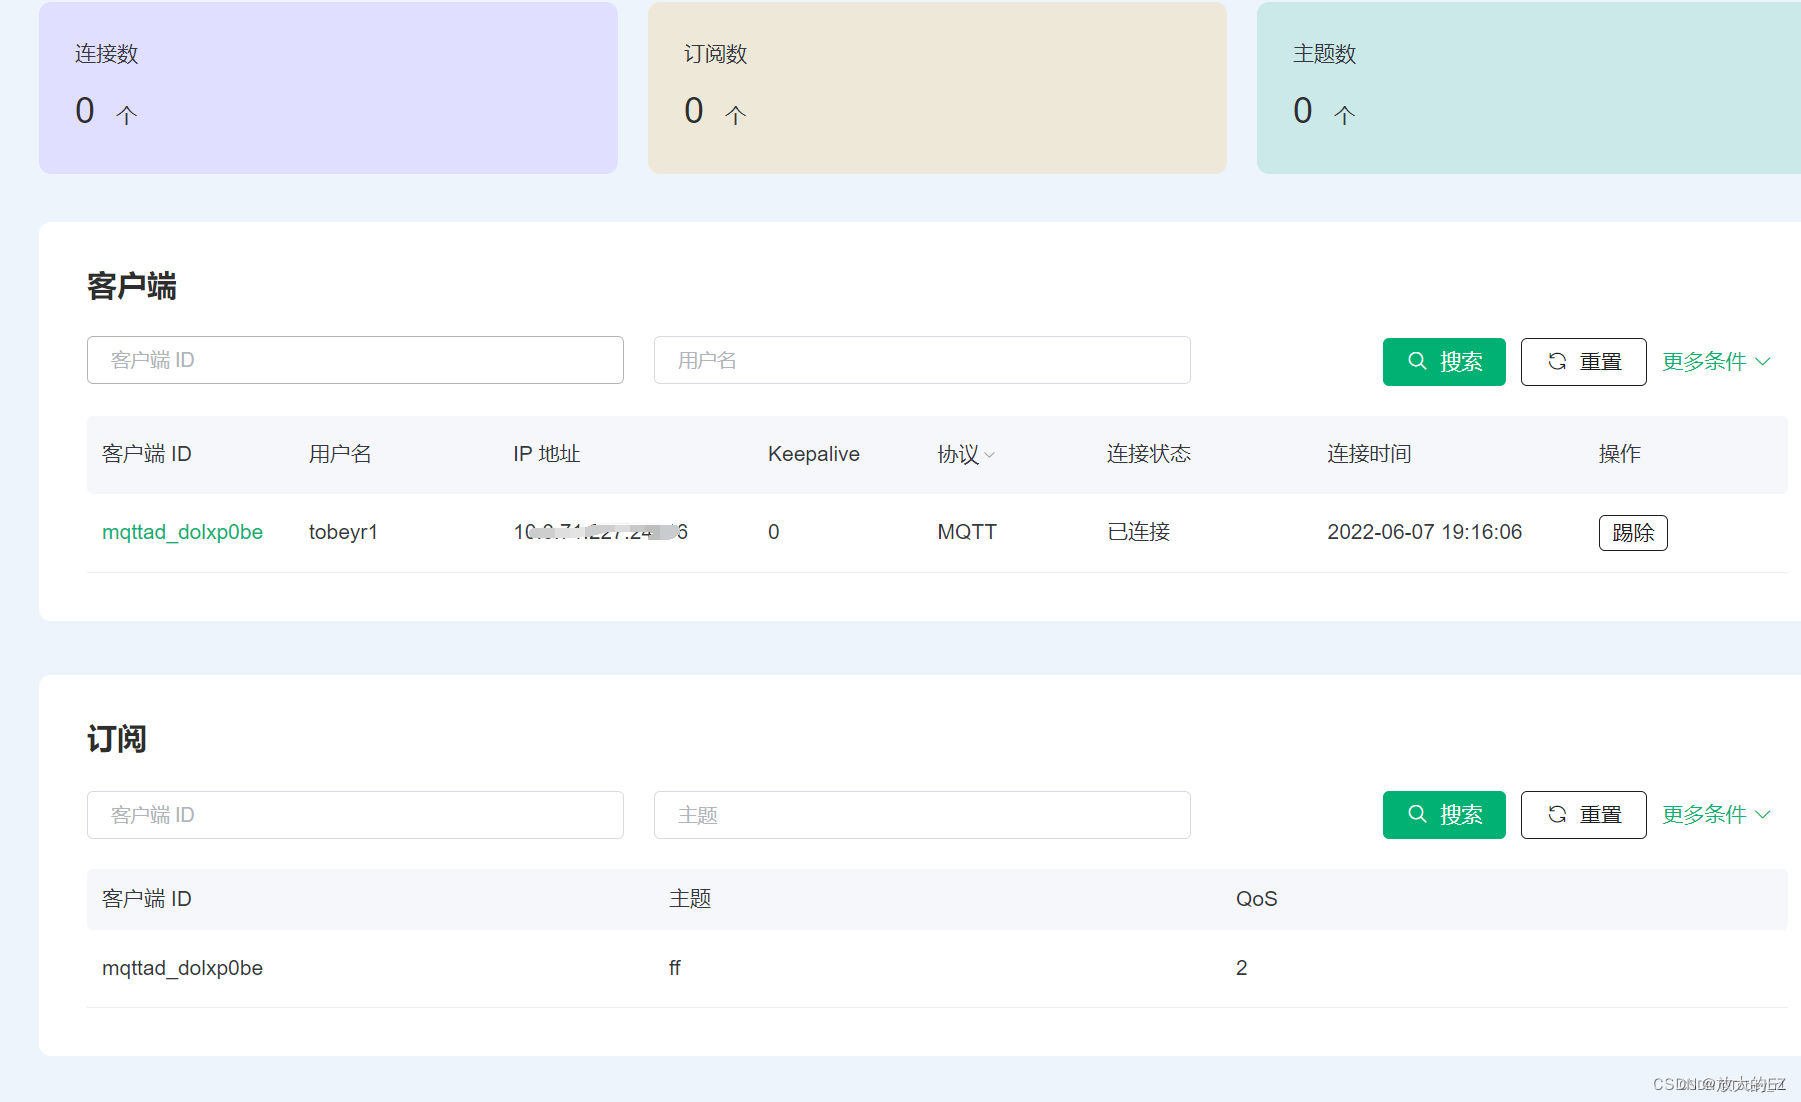This screenshot has width=1801, height=1102.
Task: Focus the 主题 search field
Action: point(922,815)
